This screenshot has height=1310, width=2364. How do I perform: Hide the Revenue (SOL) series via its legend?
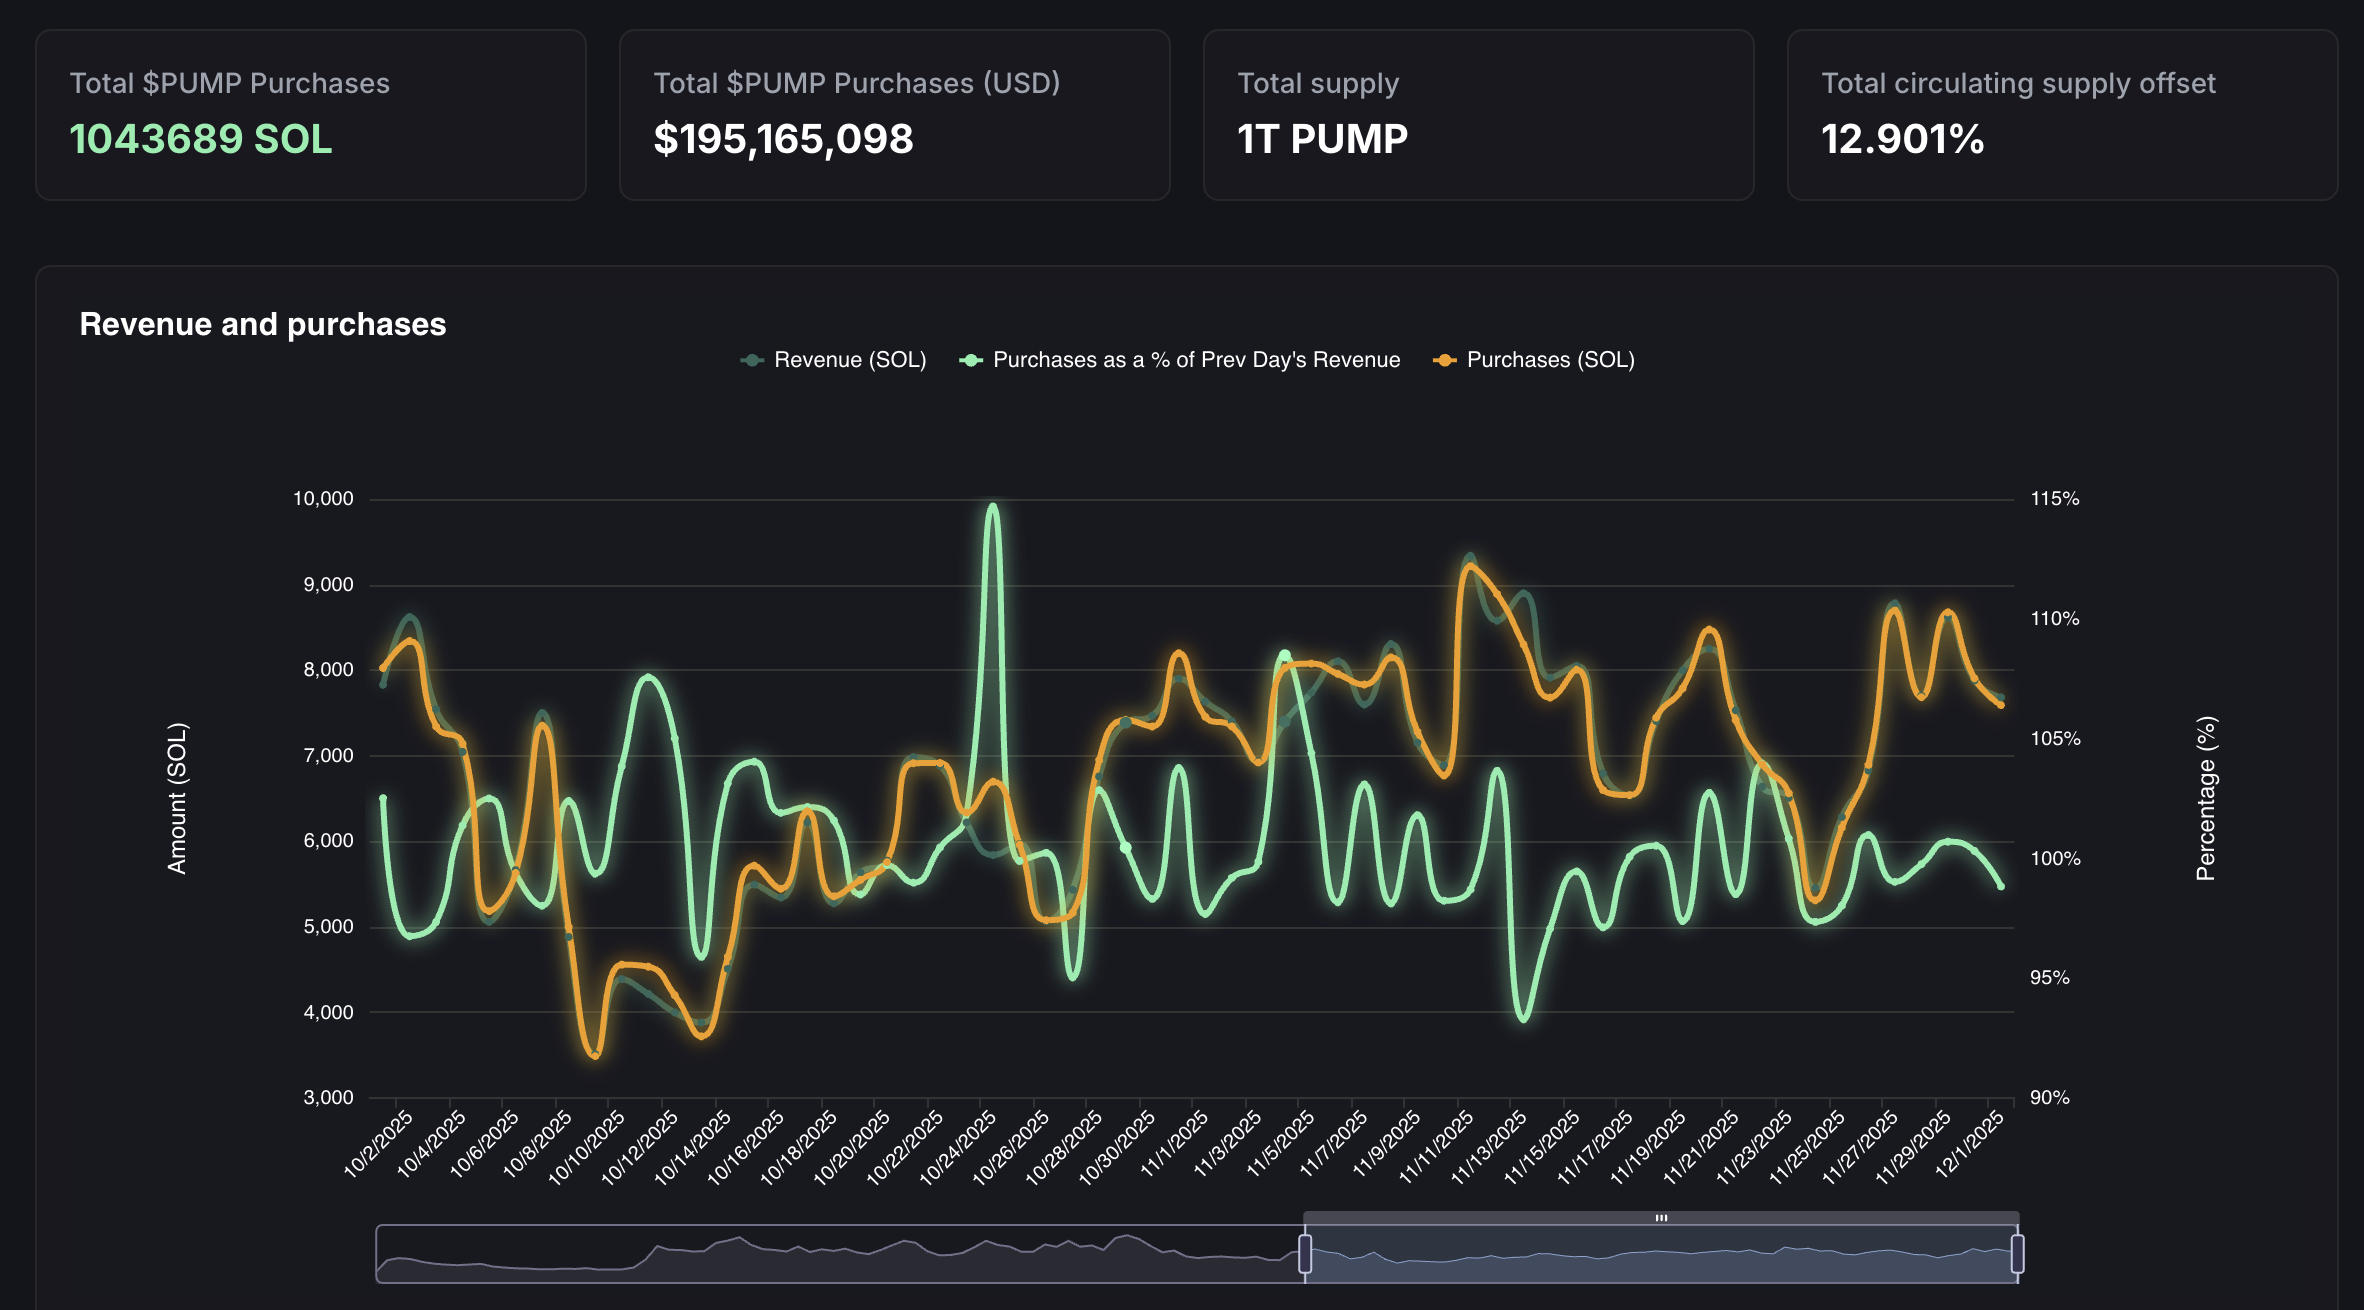[x=848, y=359]
